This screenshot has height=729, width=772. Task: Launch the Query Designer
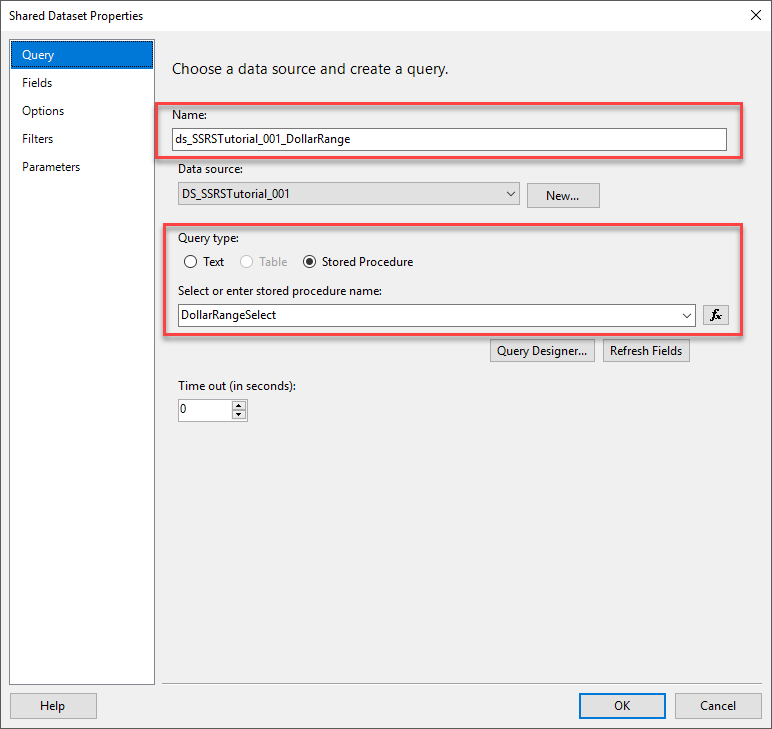[543, 351]
